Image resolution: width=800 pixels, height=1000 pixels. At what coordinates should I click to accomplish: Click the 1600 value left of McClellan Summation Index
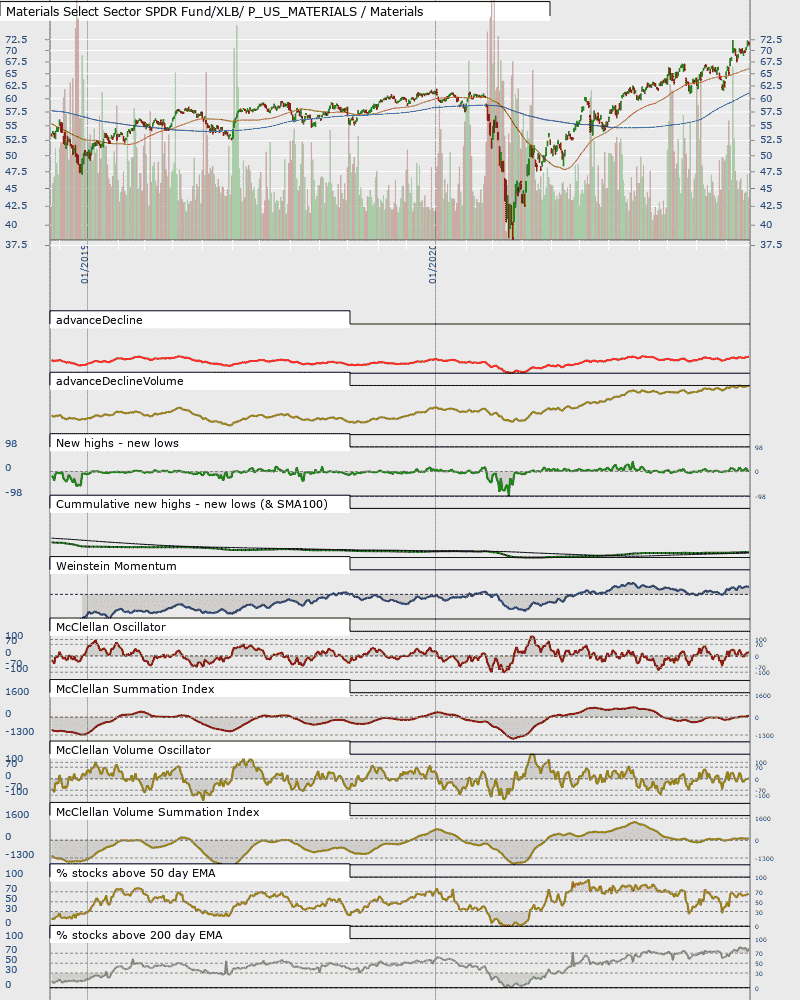17,692
